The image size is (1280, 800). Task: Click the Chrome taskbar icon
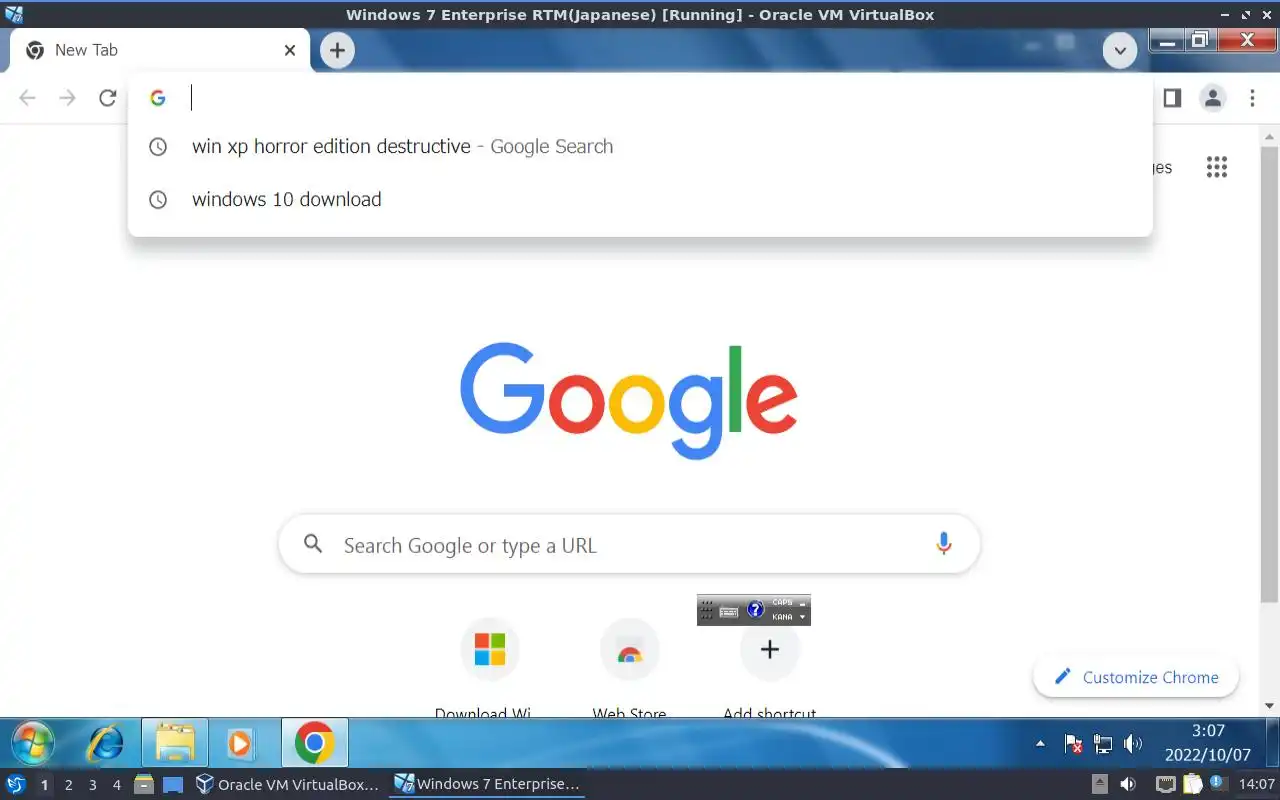(314, 743)
